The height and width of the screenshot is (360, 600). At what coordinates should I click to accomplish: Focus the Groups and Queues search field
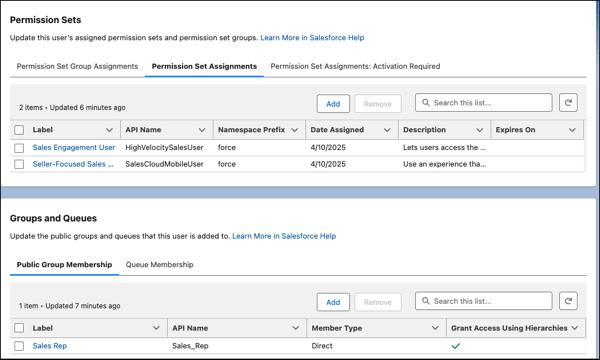point(484,301)
